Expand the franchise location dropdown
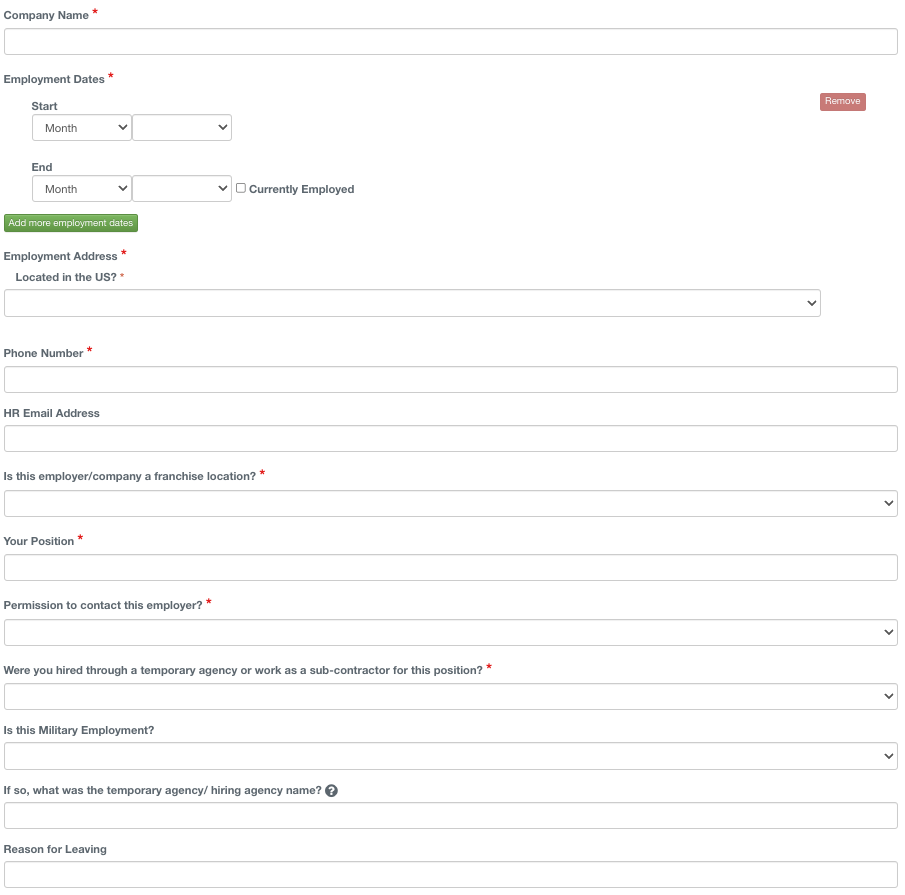The image size is (905, 895). pos(451,504)
